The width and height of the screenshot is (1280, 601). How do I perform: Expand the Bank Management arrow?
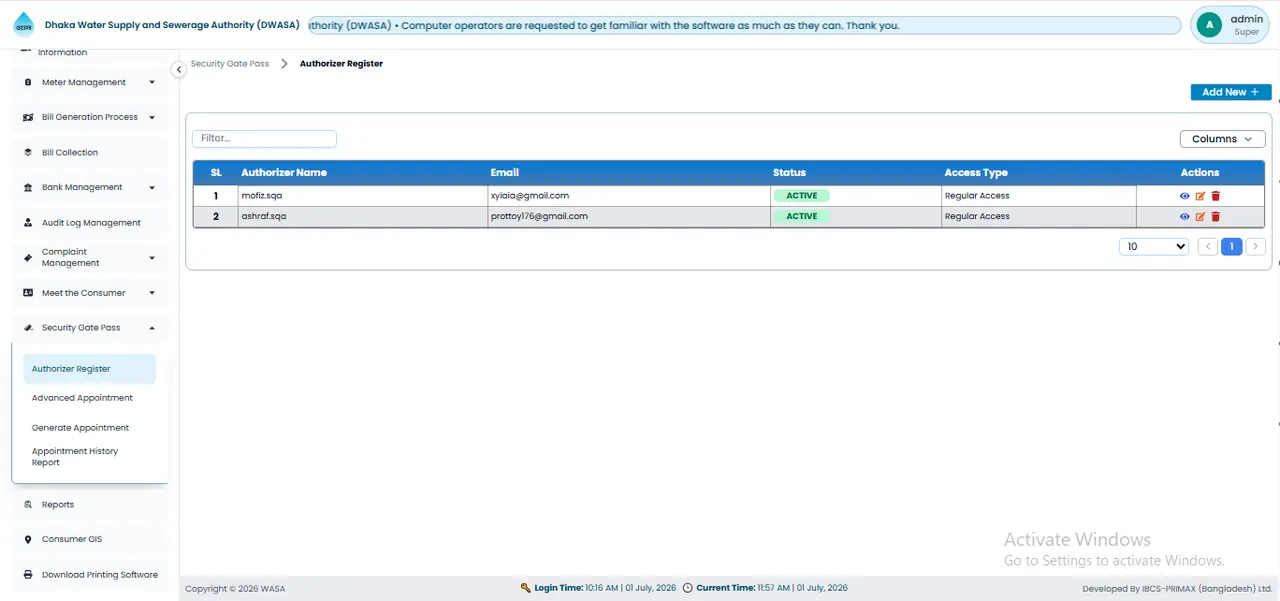(152, 188)
